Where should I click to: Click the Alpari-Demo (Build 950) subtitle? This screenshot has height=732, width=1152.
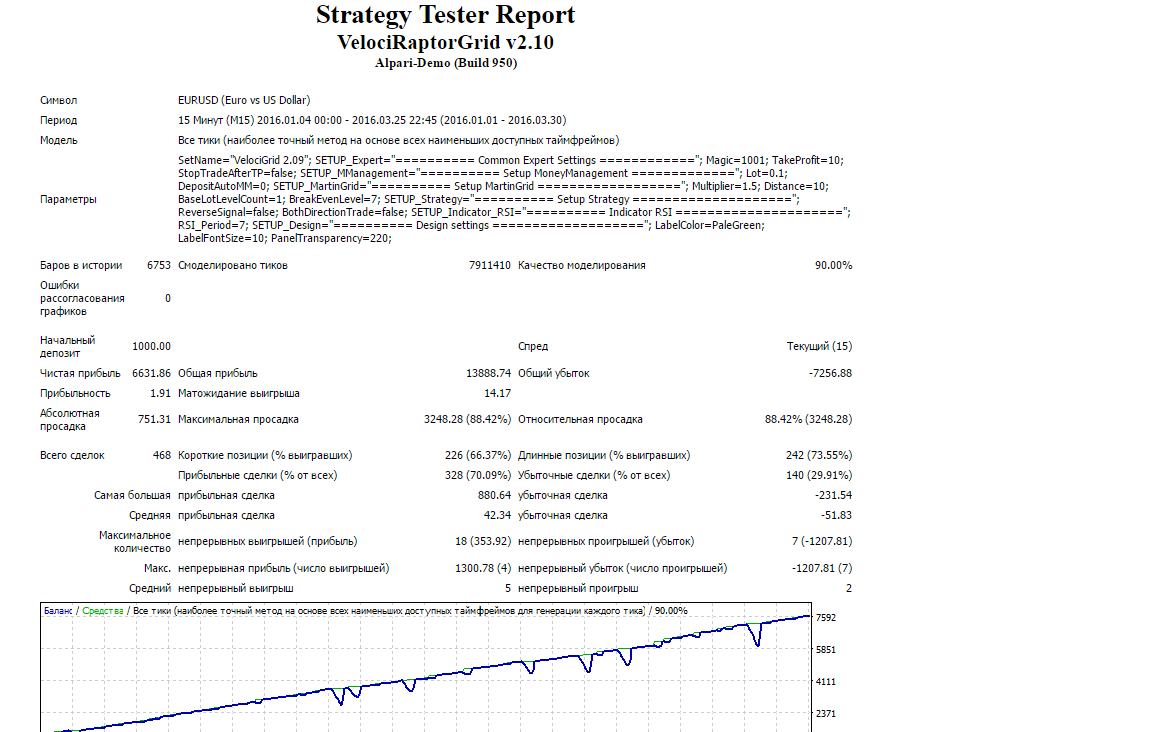pyautogui.click(x=446, y=63)
